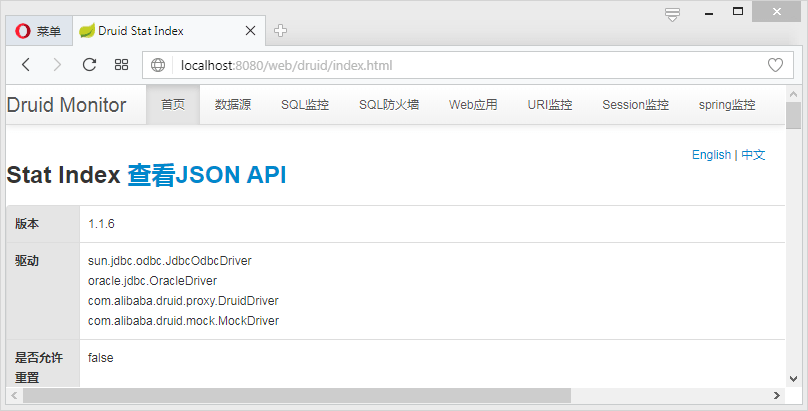
Task: Click com.alibaba.druid.proxy.DruidDriver text
Action: click(x=183, y=301)
